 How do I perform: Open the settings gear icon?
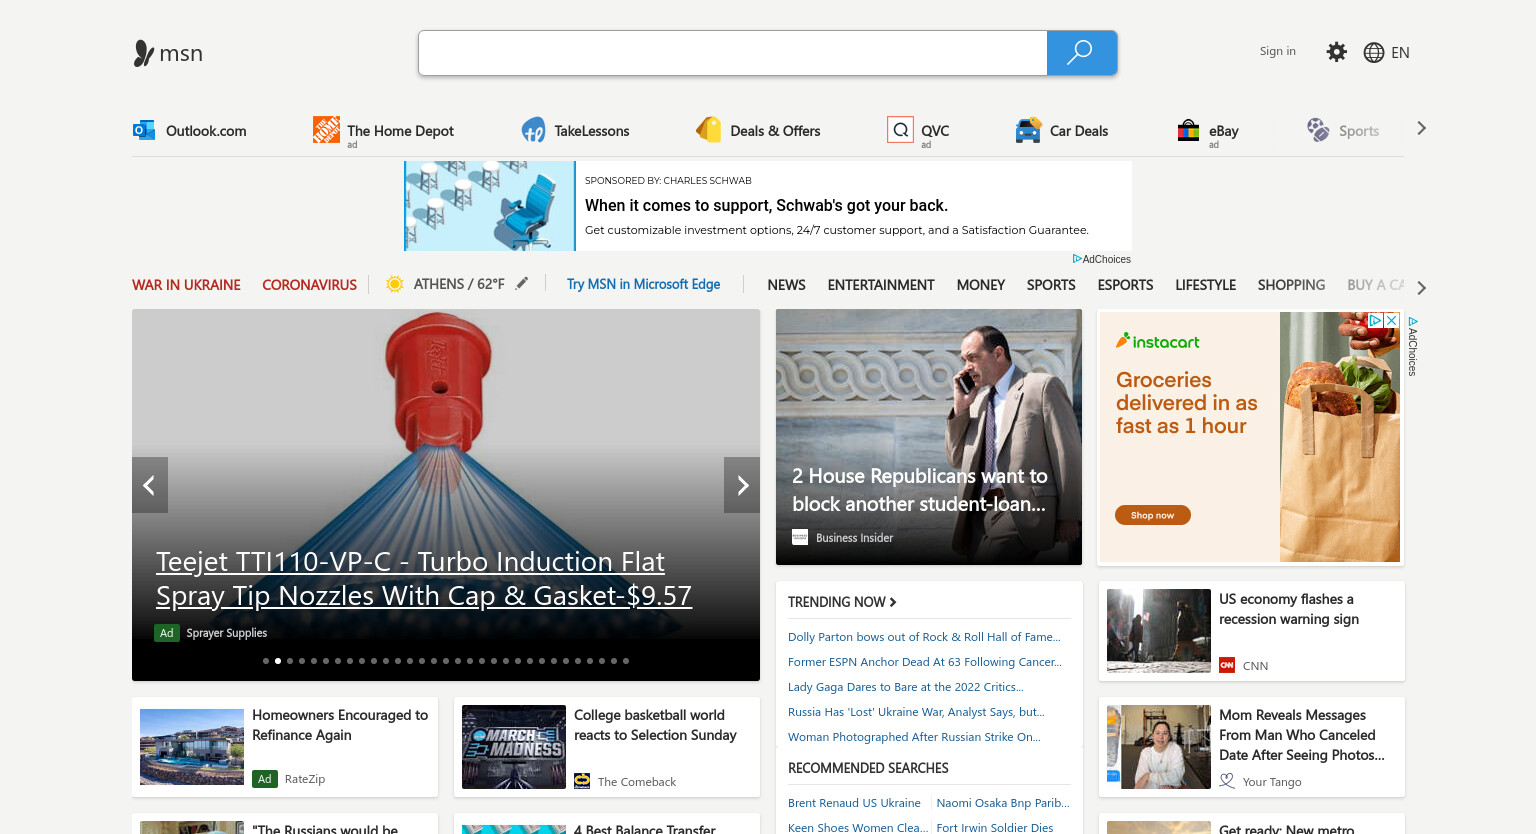(x=1336, y=52)
